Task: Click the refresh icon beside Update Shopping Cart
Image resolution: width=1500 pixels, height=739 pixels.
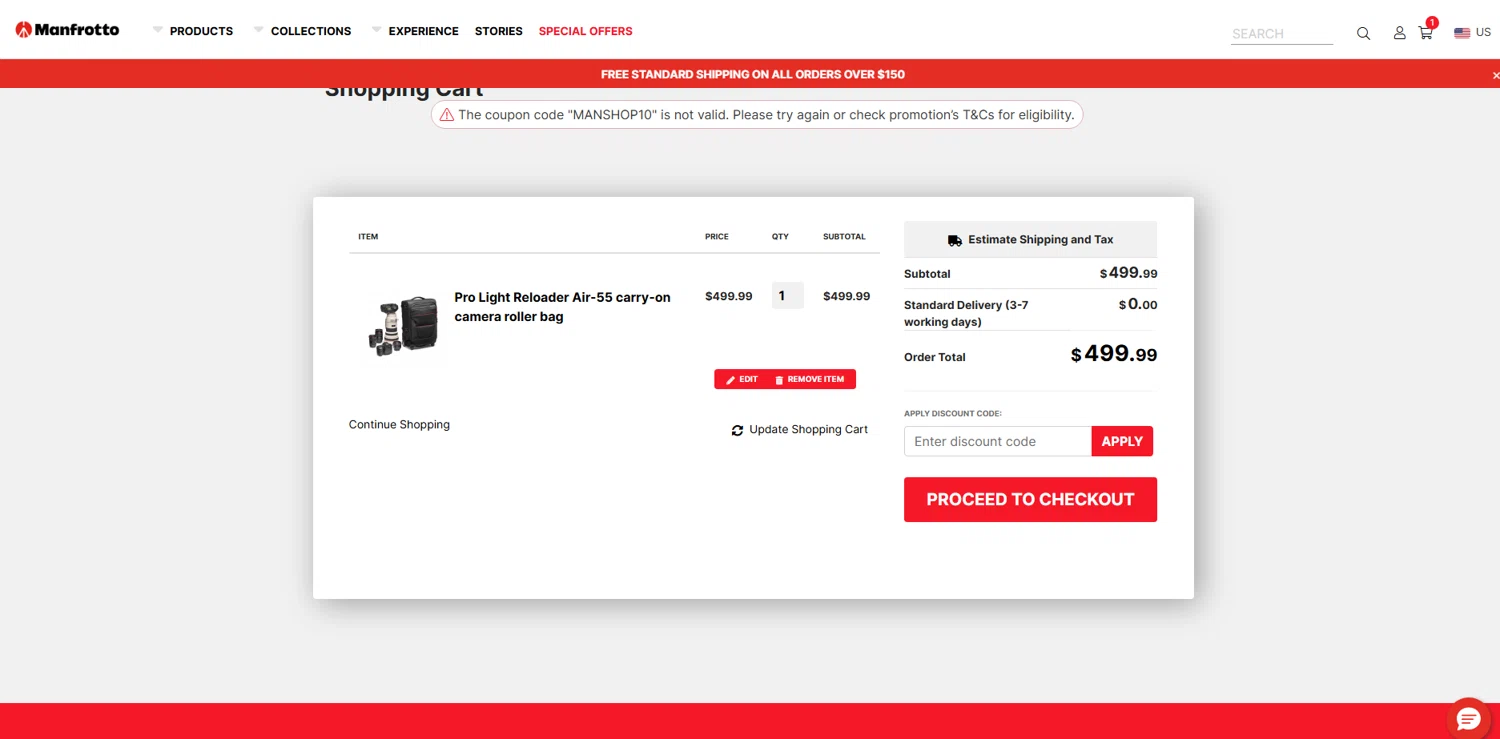Action: click(x=737, y=430)
